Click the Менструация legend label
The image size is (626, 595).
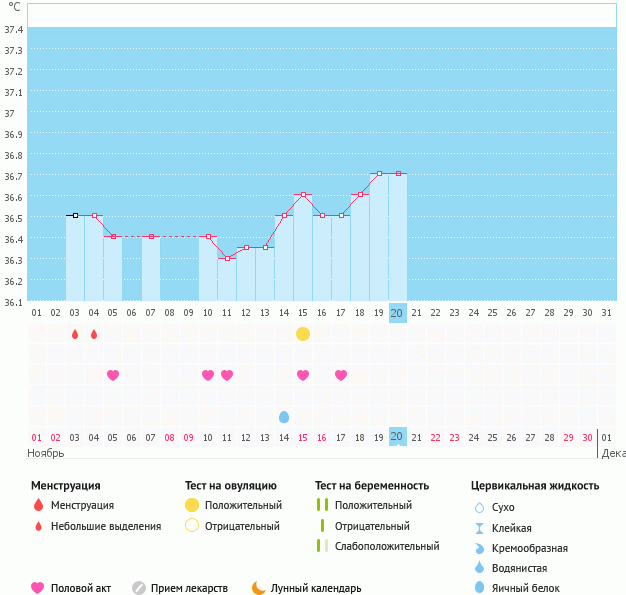coord(82,505)
